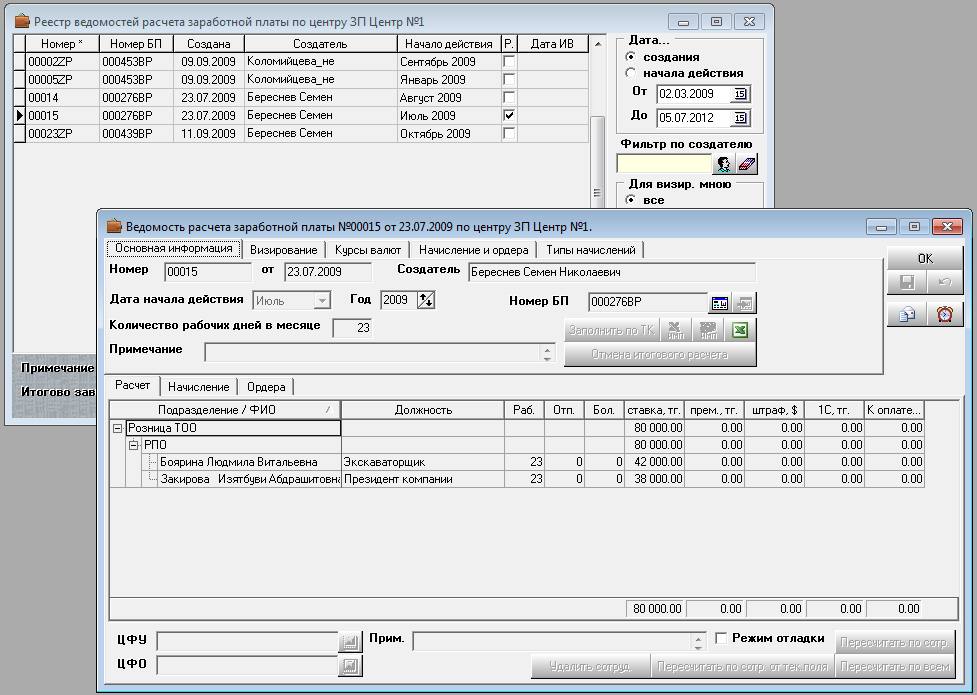Click the OK button
This screenshot has width=977, height=695.
(925, 258)
